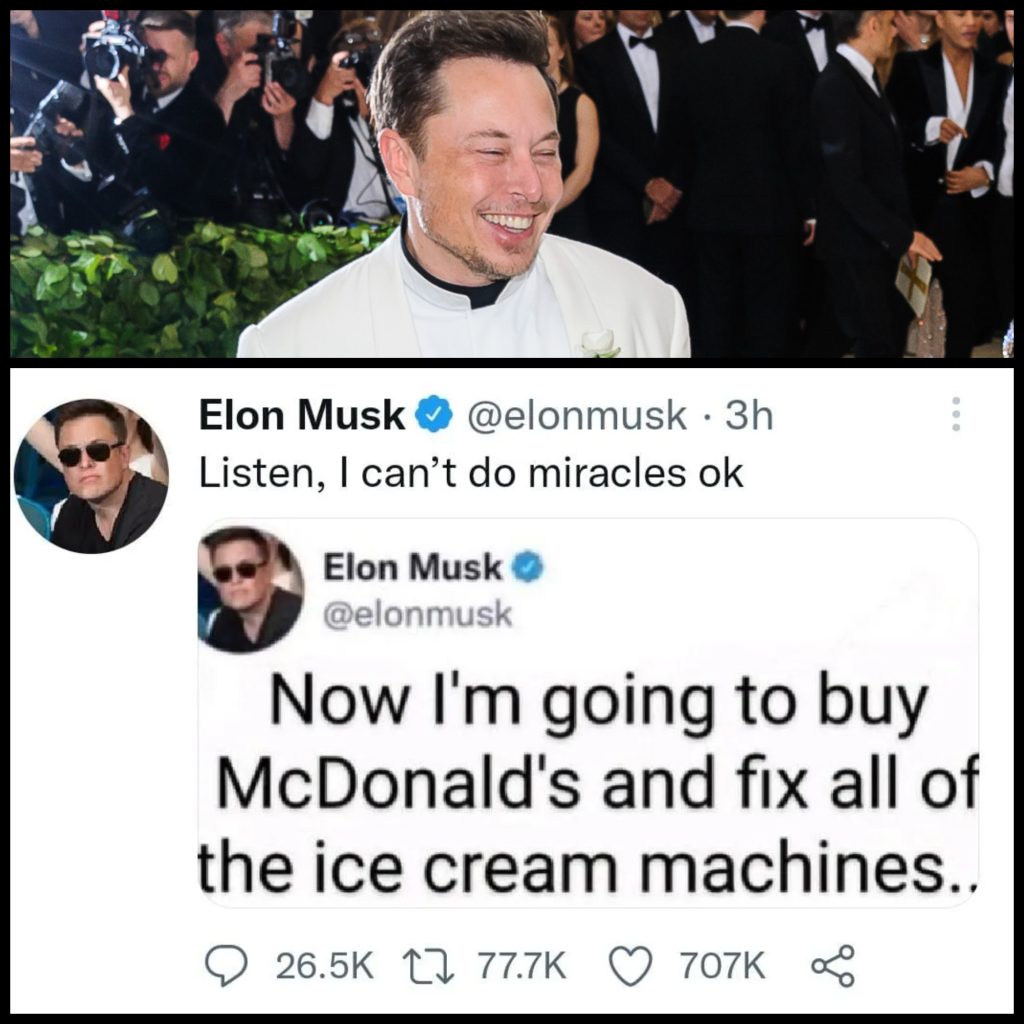Screen dimensions: 1024x1024
Task: Click the blue verified badge beside 3h tweet
Action: pyautogui.click(x=435, y=415)
